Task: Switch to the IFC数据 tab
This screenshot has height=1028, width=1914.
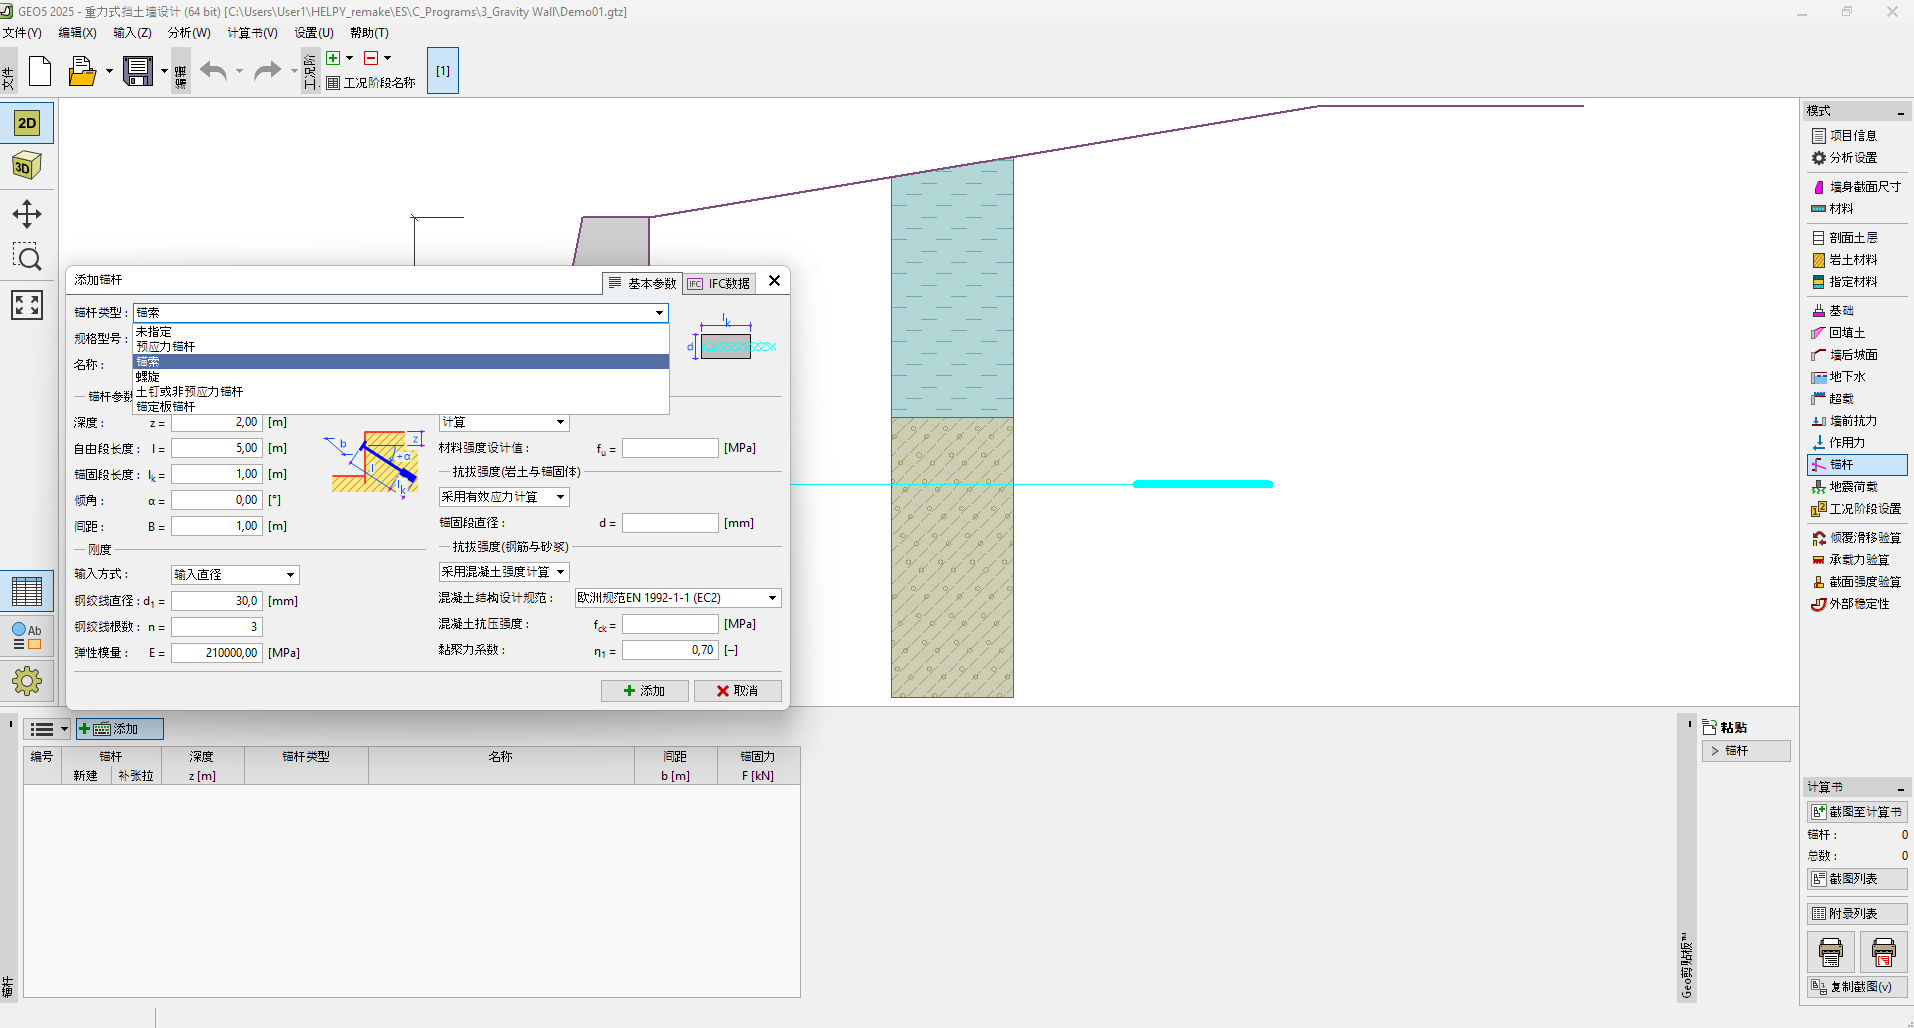Action: click(720, 284)
